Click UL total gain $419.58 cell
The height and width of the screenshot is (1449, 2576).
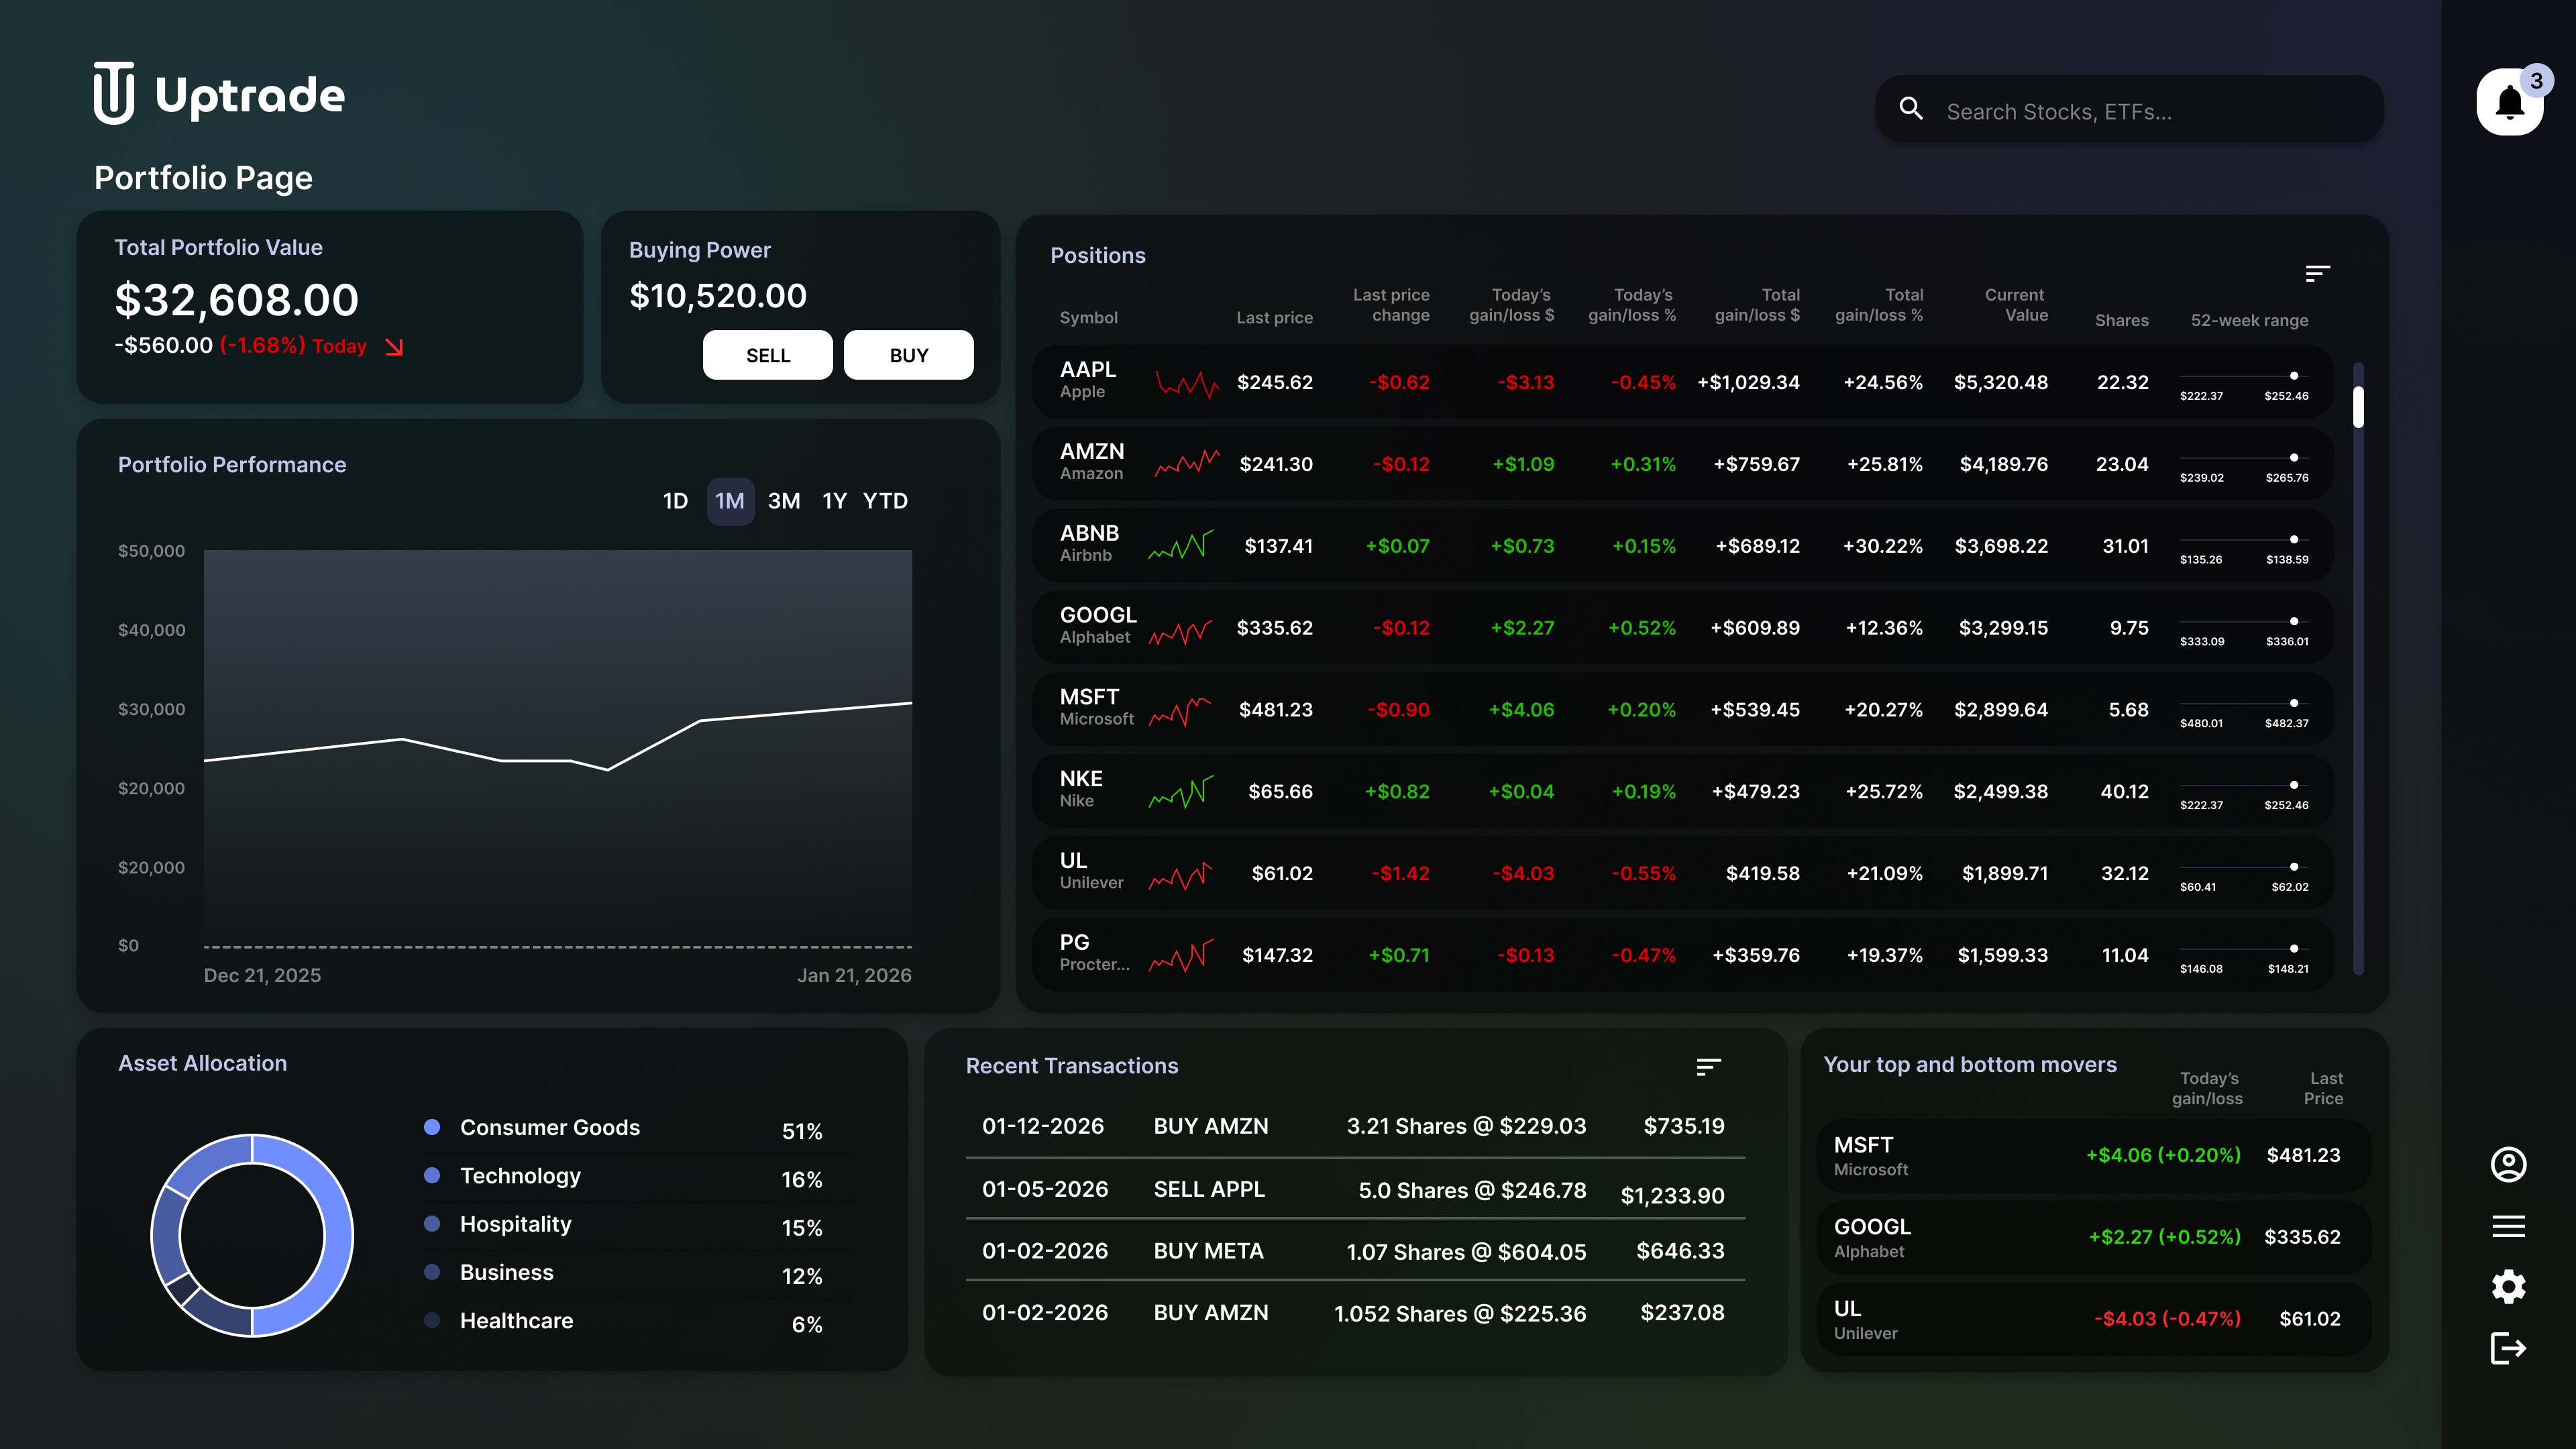1762,874
